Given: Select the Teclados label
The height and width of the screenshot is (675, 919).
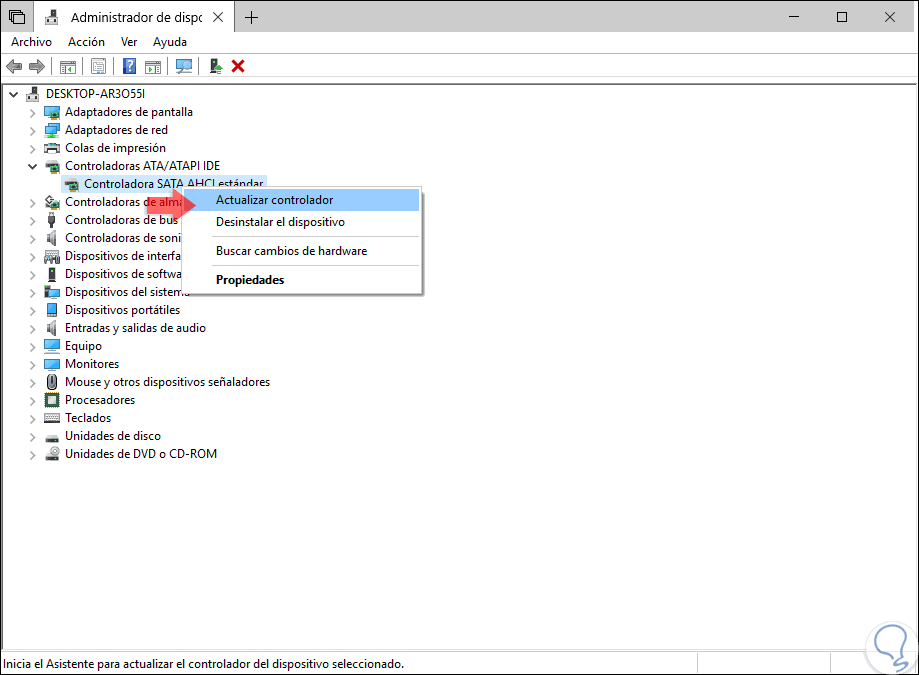Looking at the screenshot, I should 88,418.
